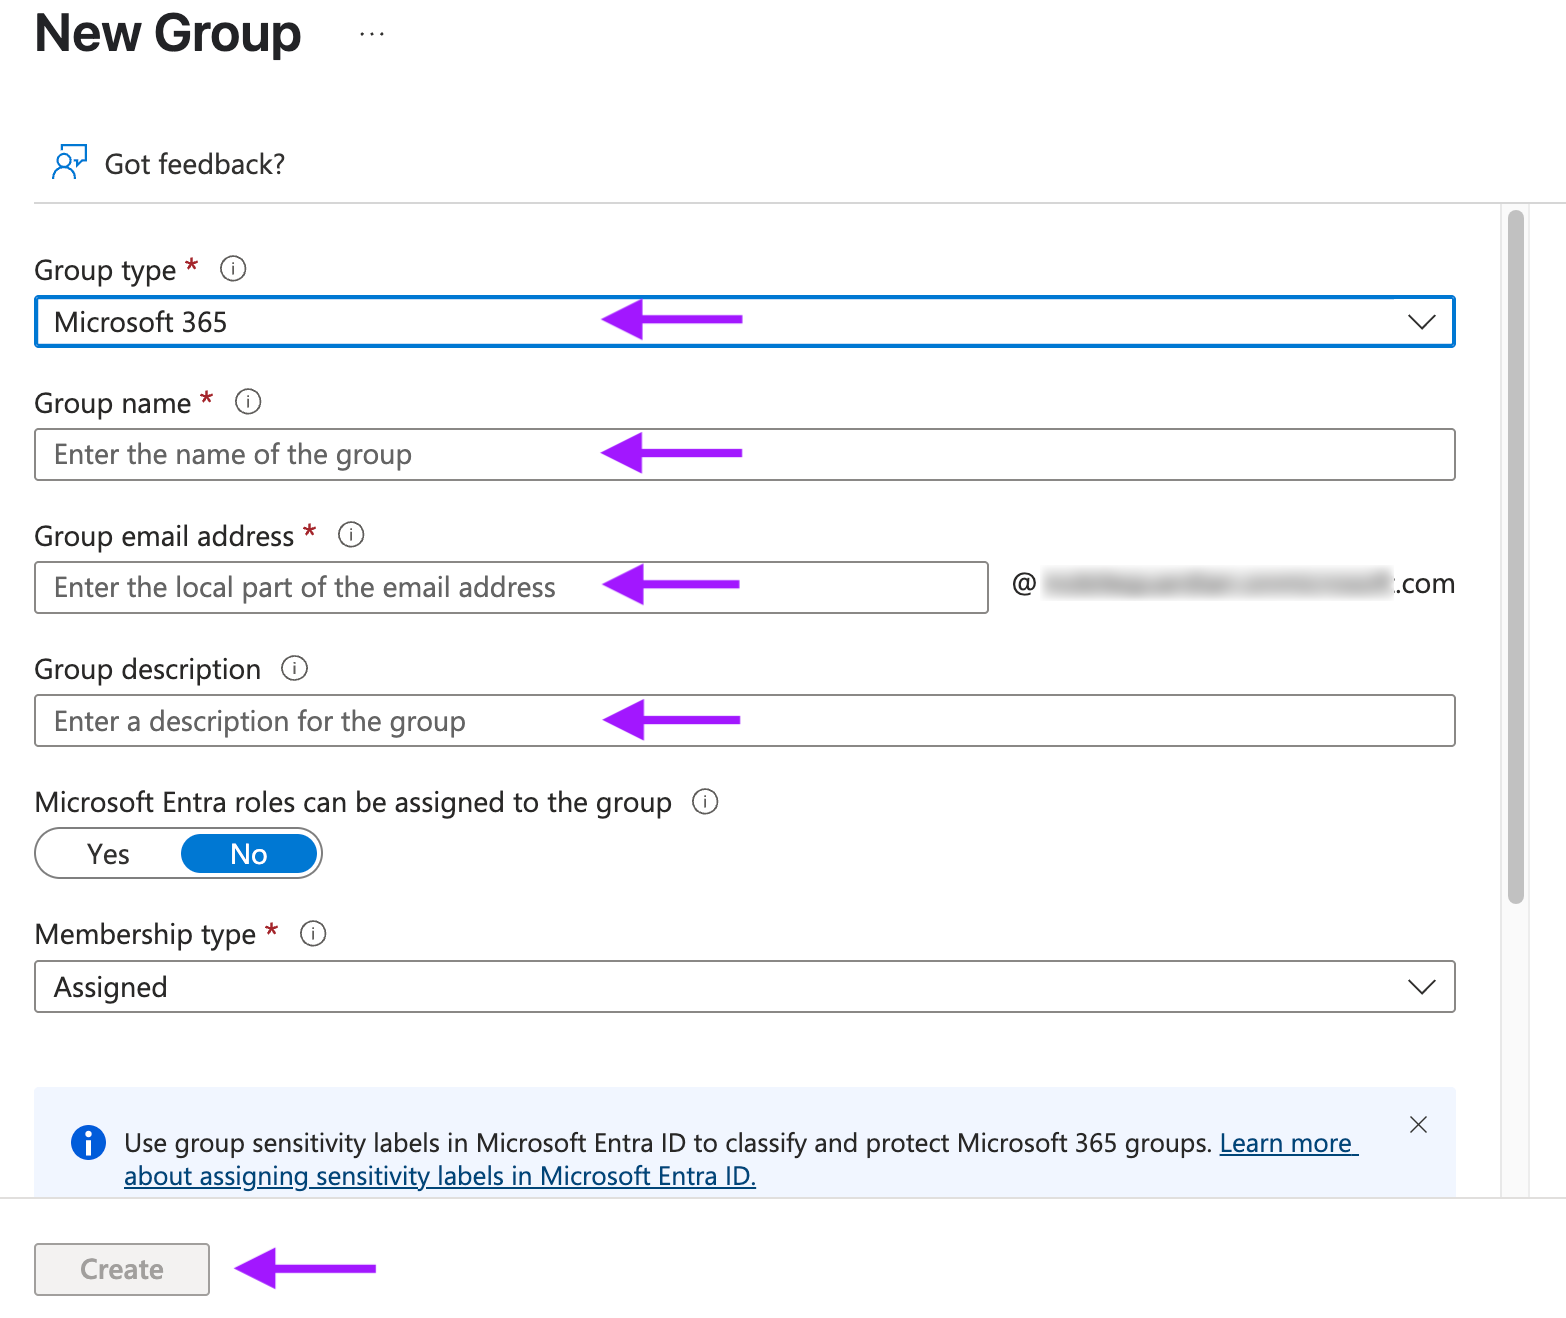This screenshot has width=1566, height=1318.
Task: Open Learn more about sensitivity labels link
Action: (740, 1160)
